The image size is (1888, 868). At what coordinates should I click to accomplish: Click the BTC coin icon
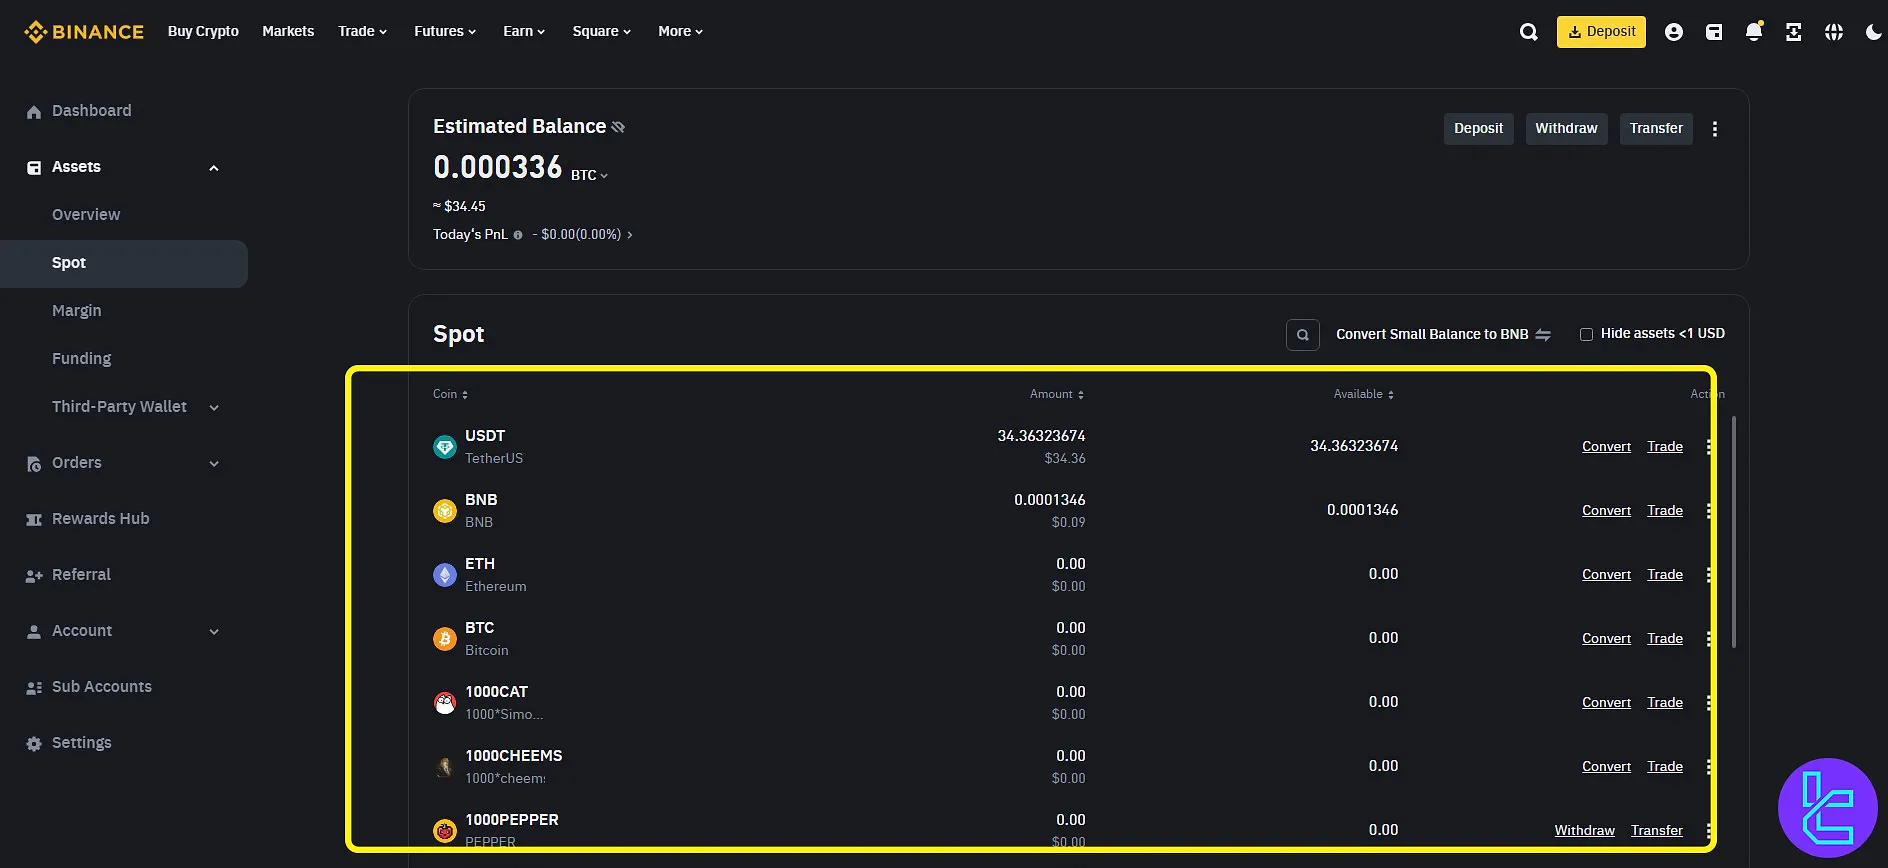[x=445, y=639]
